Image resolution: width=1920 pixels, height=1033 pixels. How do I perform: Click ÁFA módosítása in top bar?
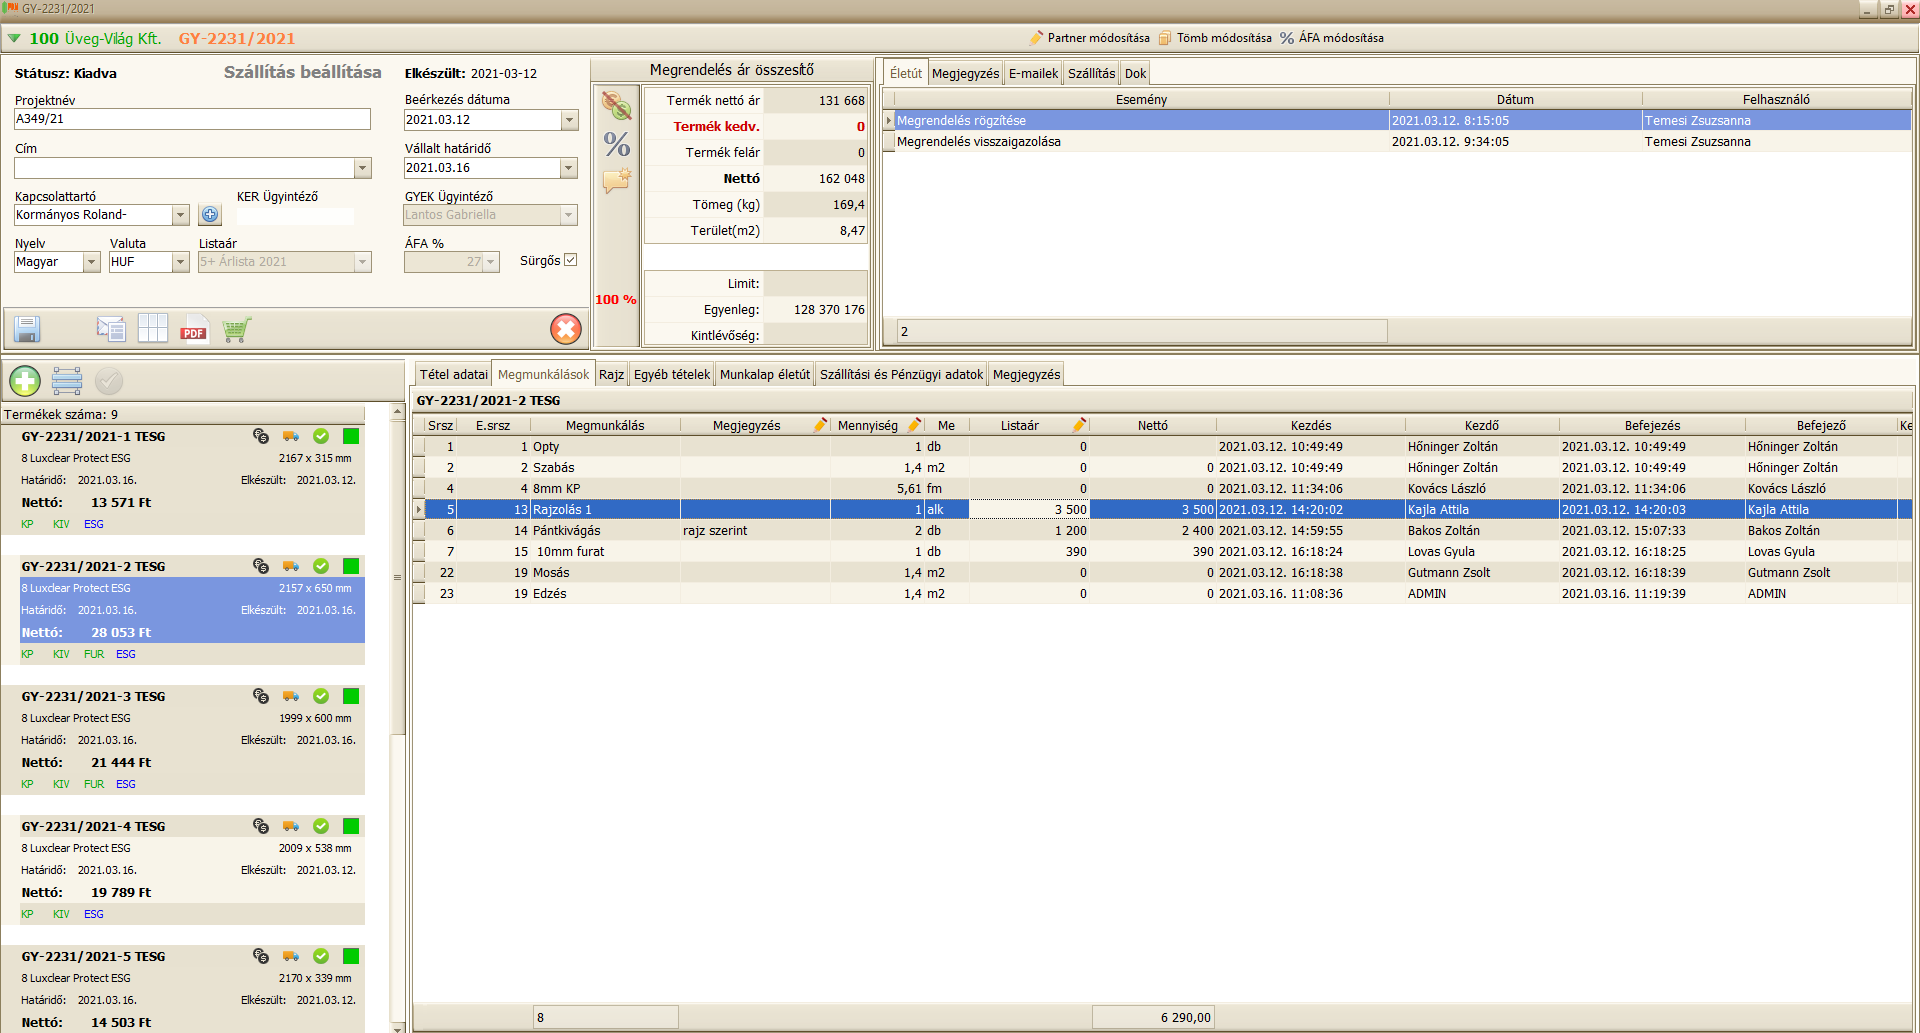pyautogui.click(x=1340, y=38)
